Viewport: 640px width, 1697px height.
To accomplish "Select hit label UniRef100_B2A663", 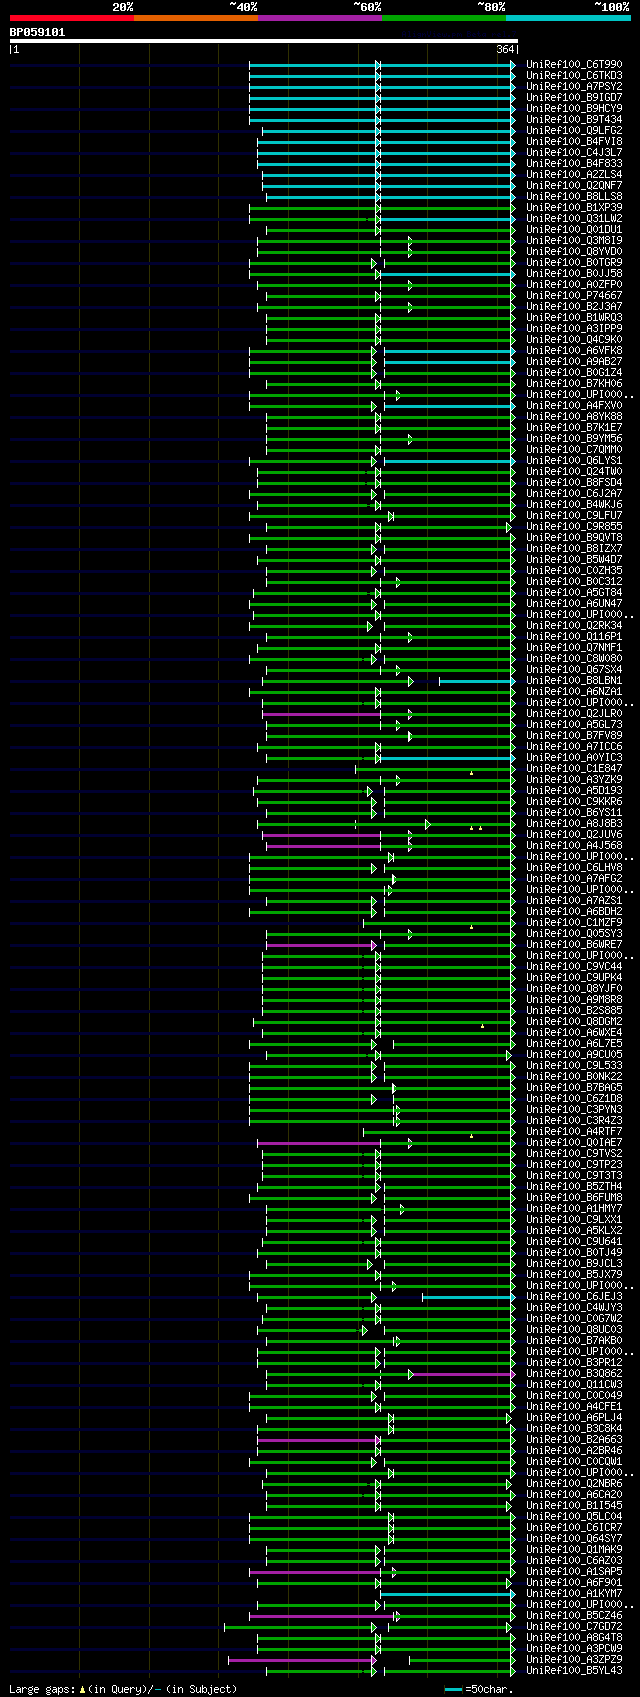I will click(x=574, y=1439).
